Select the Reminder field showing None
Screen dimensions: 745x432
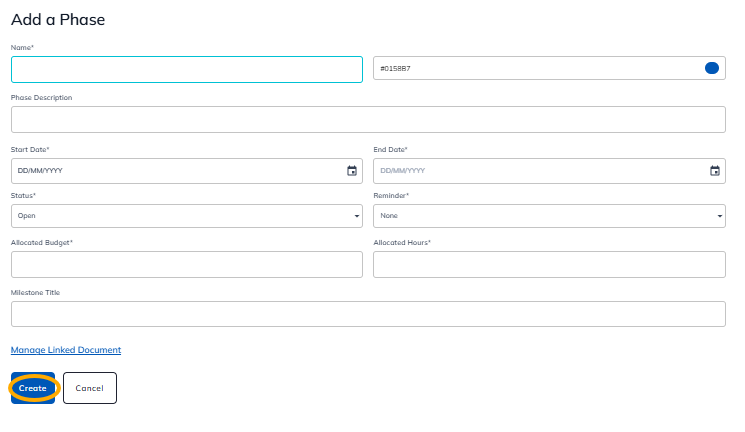click(540, 216)
